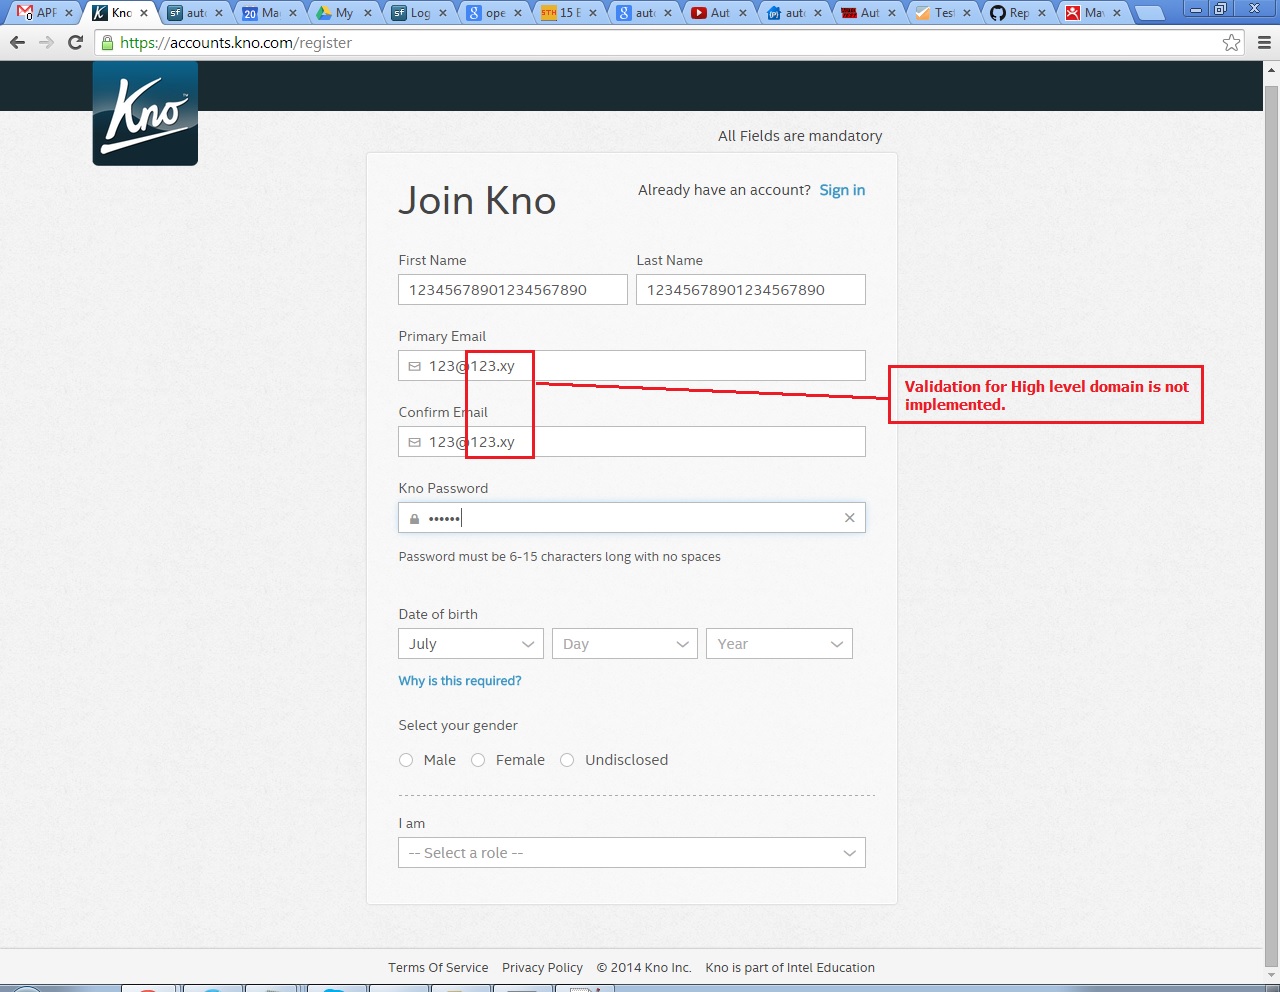Open the Day dropdown for date of birth
The image size is (1280, 992).
[625, 644]
